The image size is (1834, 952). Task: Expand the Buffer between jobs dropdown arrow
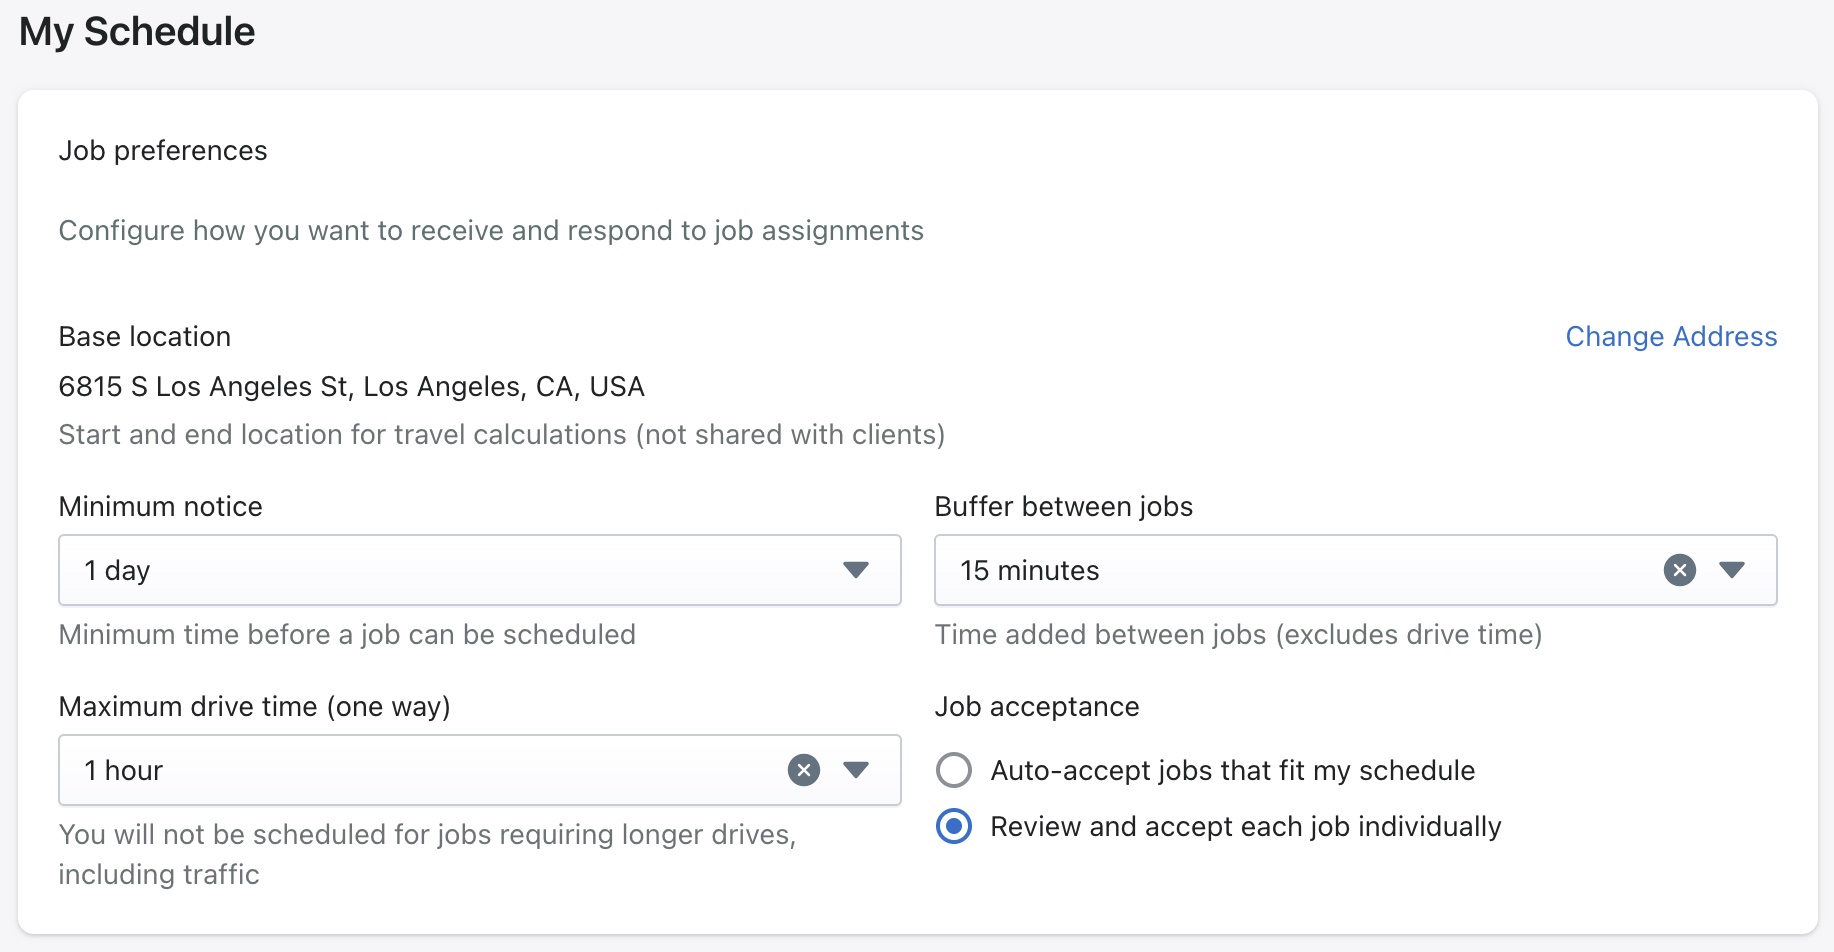click(x=1731, y=570)
